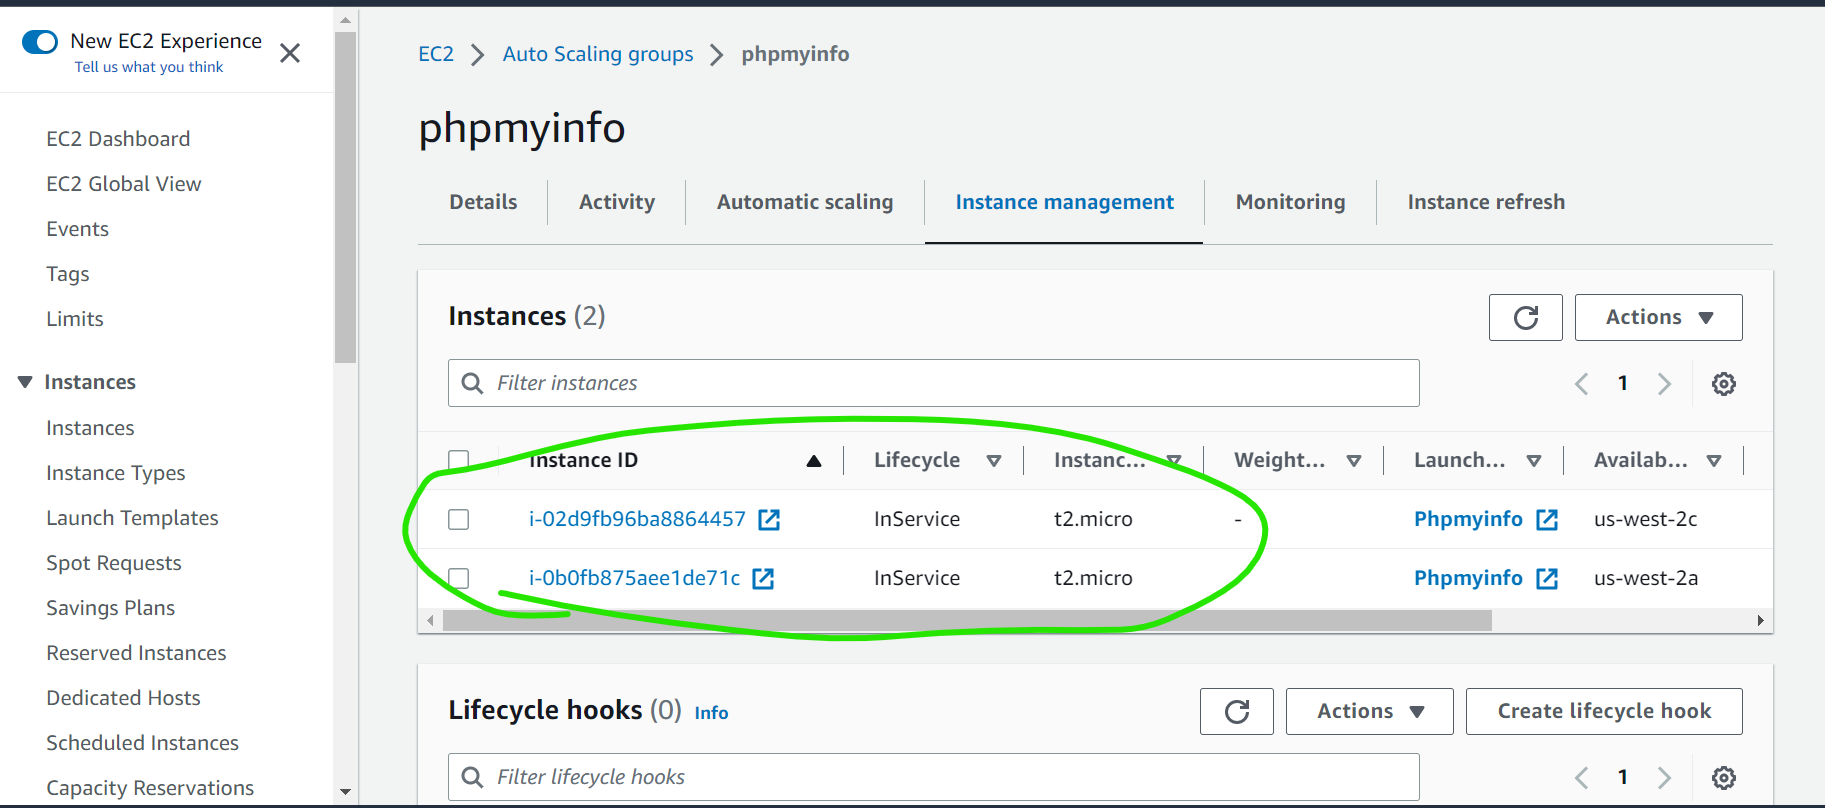Screen dimensions: 1825x808
Task: Go to next page of Lifecycle hooks
Action: click(1664, 777)
